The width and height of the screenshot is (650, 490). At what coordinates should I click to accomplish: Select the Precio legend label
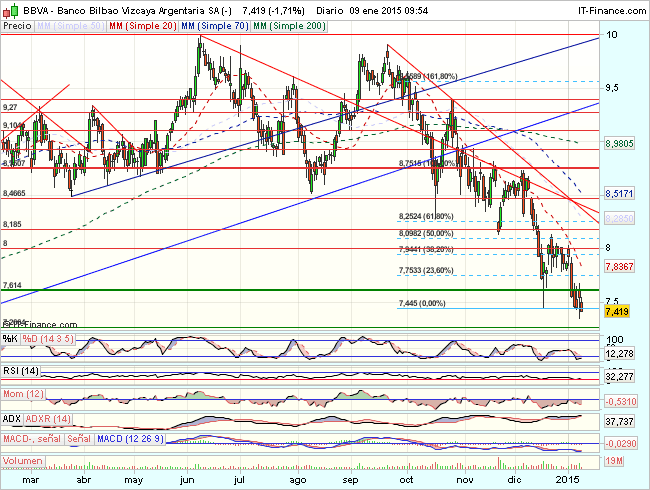click(17, 26)
